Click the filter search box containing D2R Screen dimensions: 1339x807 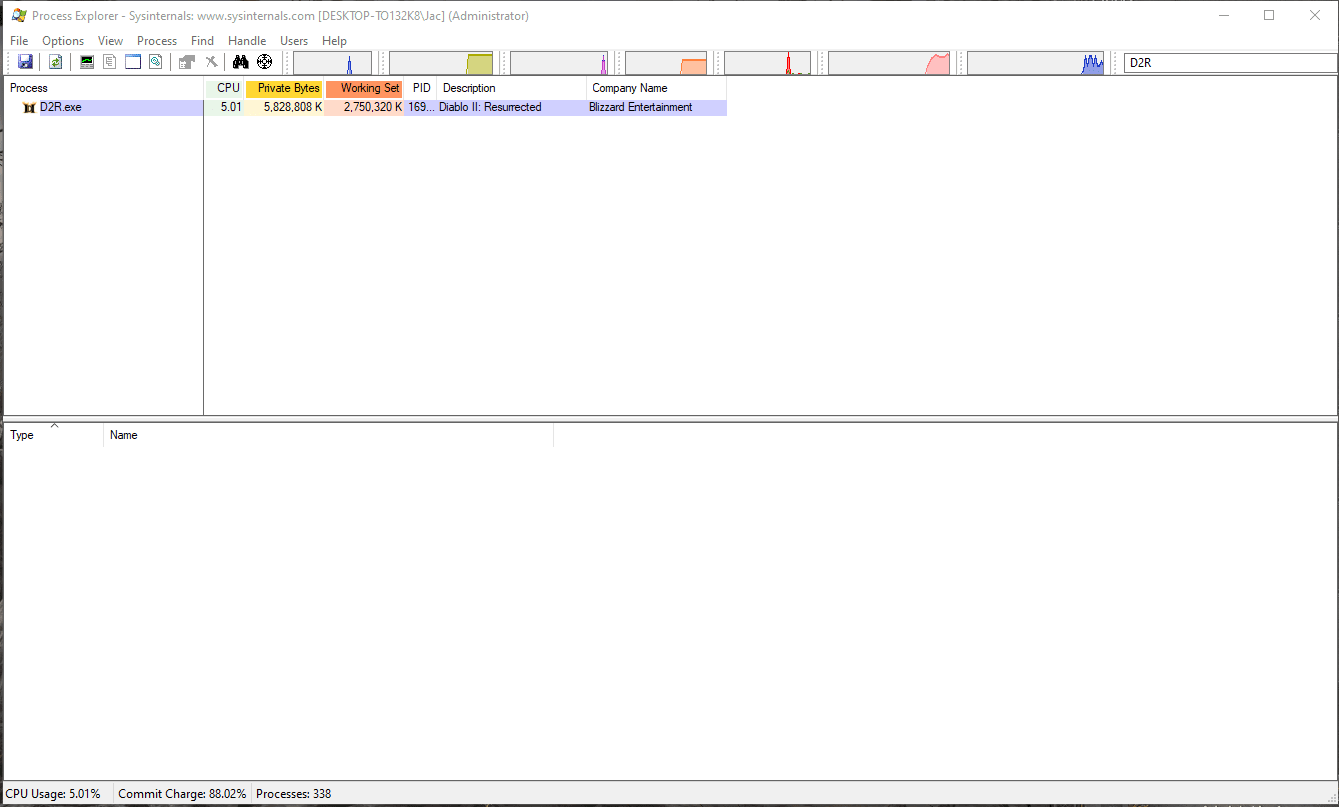pyautogui.click(x=1230, y=63)
